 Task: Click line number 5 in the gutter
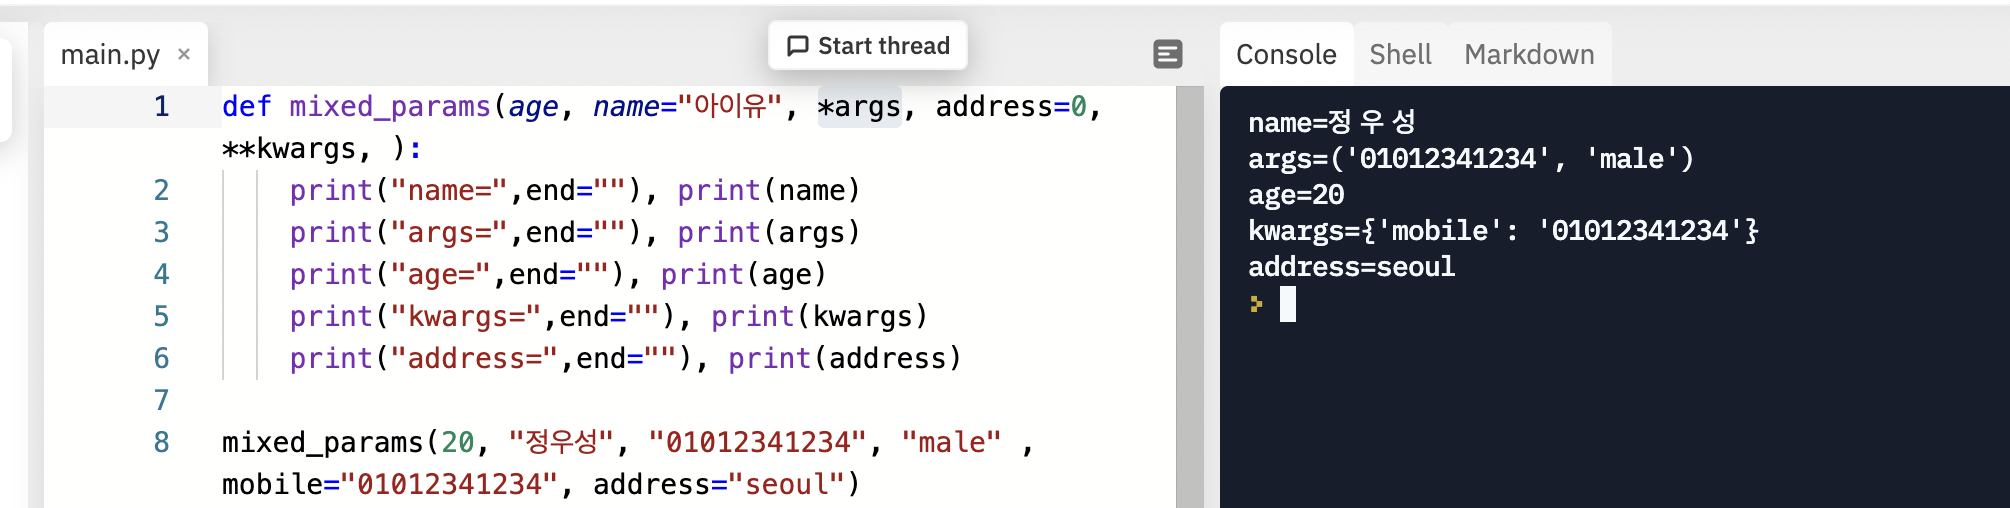point(162,316)
